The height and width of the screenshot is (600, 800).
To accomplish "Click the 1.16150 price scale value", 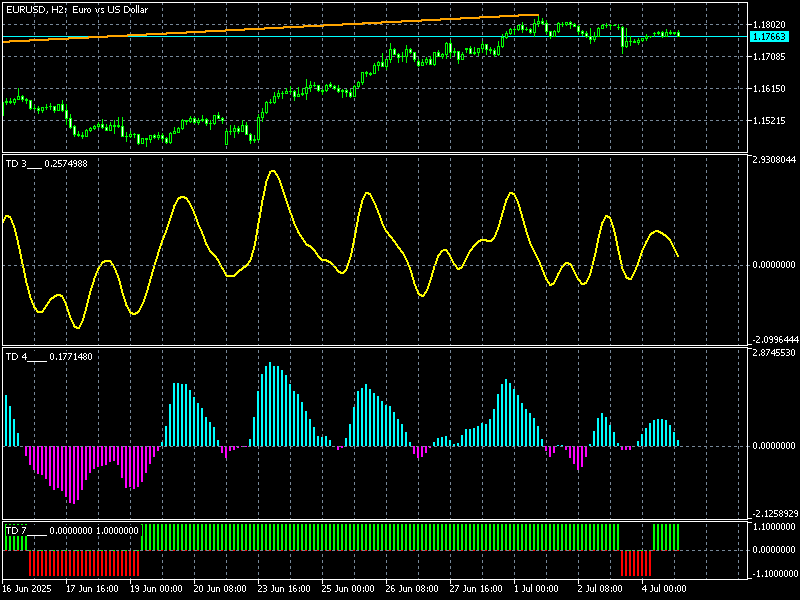I will tap(769, 89).
